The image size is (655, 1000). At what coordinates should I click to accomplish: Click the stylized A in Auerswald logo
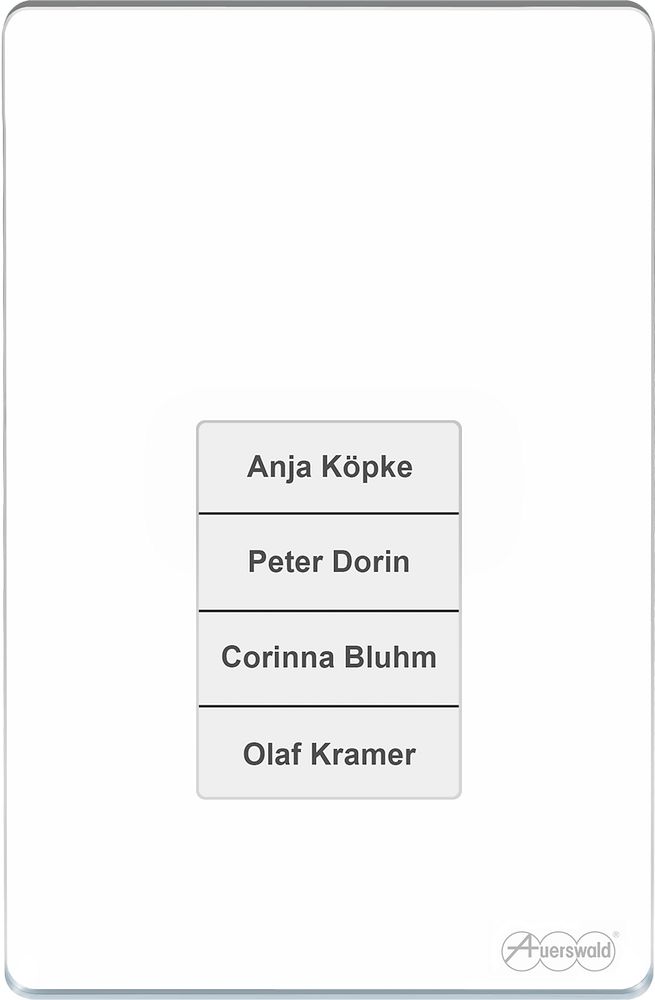(x=520, y=949)
